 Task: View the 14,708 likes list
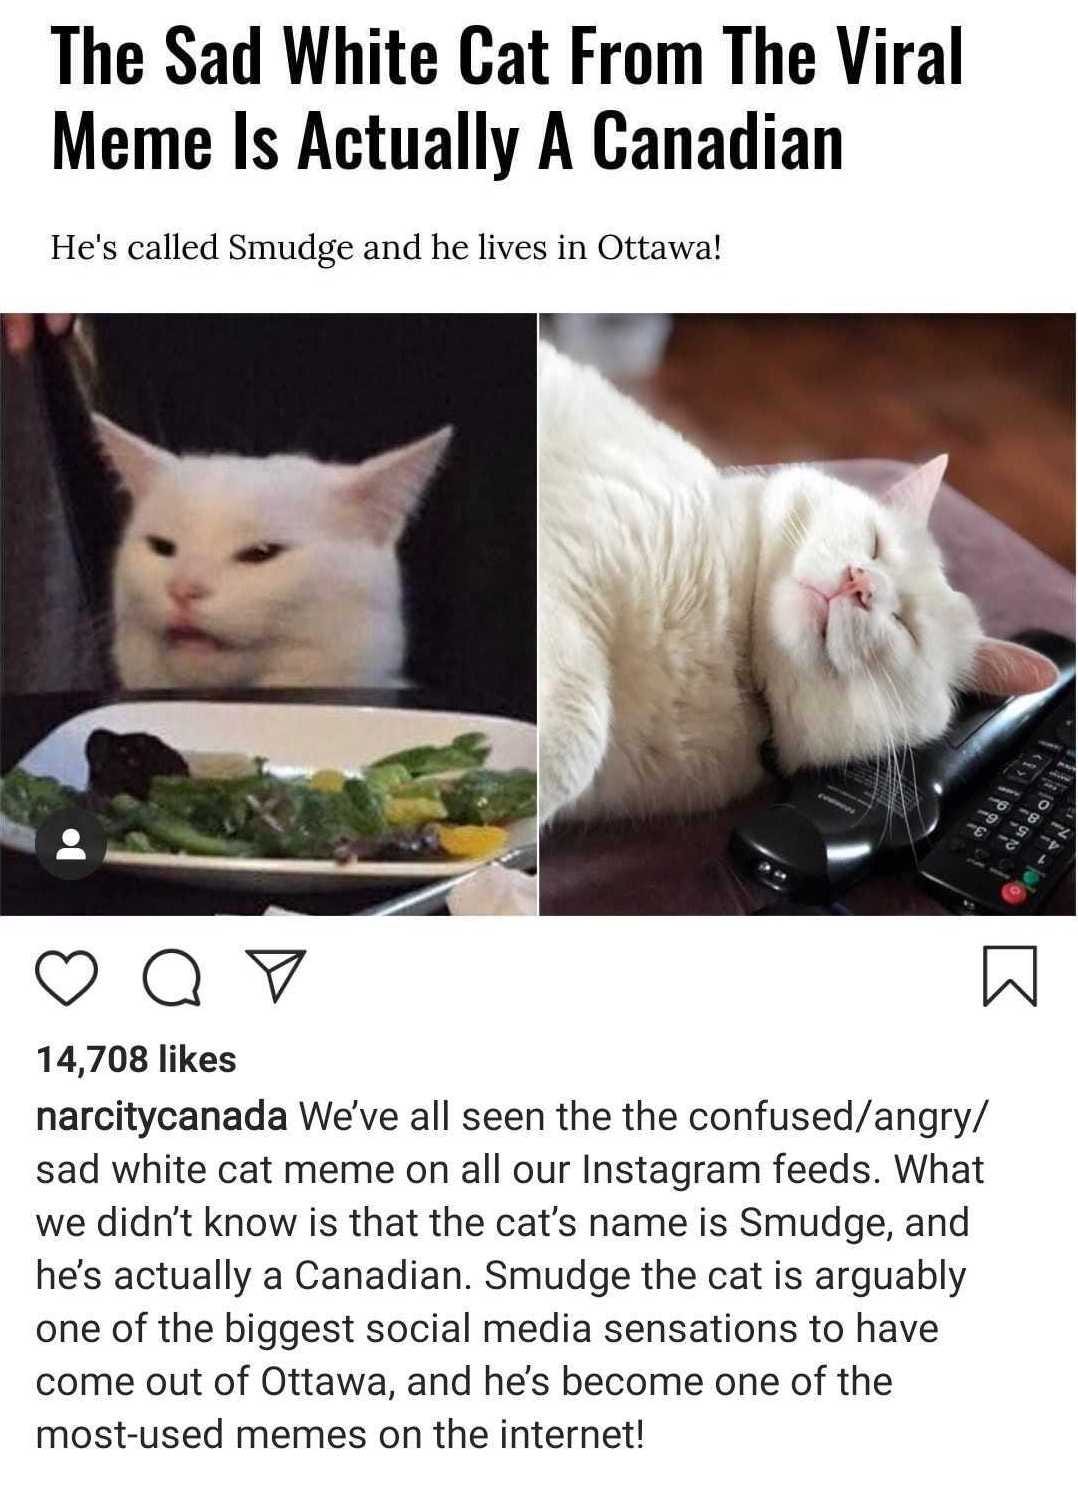click(136, 1058)
